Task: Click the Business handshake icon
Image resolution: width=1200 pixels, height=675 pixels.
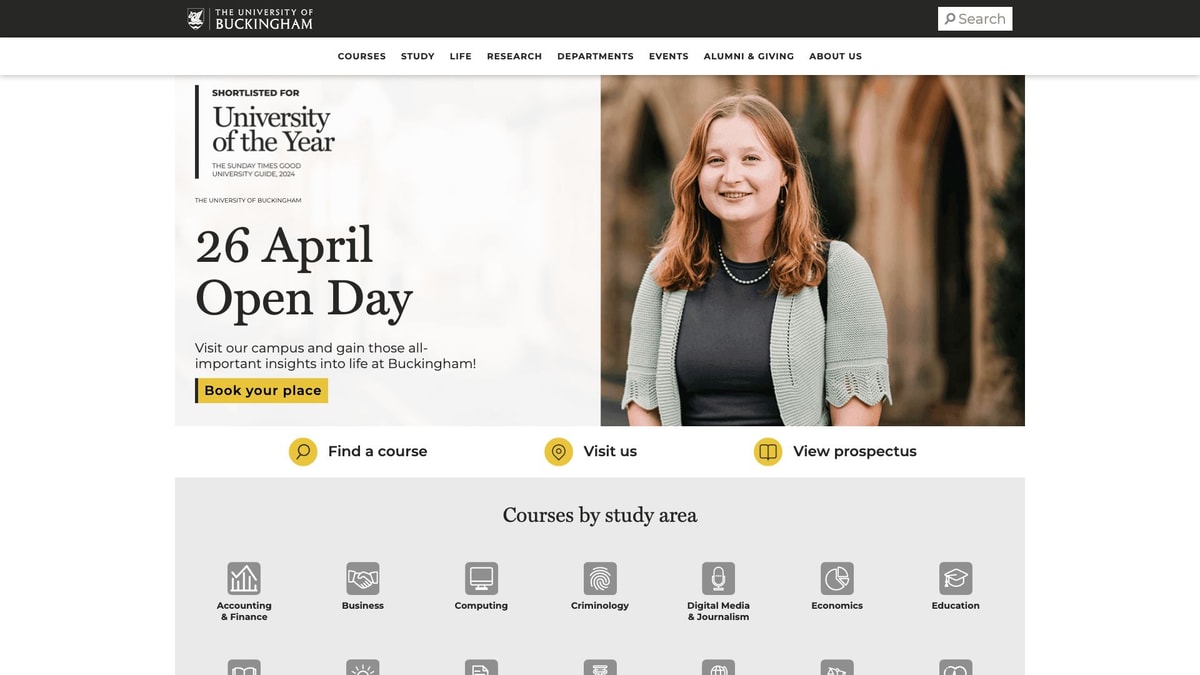Action: pyautogui.click(x=362, y=577)
